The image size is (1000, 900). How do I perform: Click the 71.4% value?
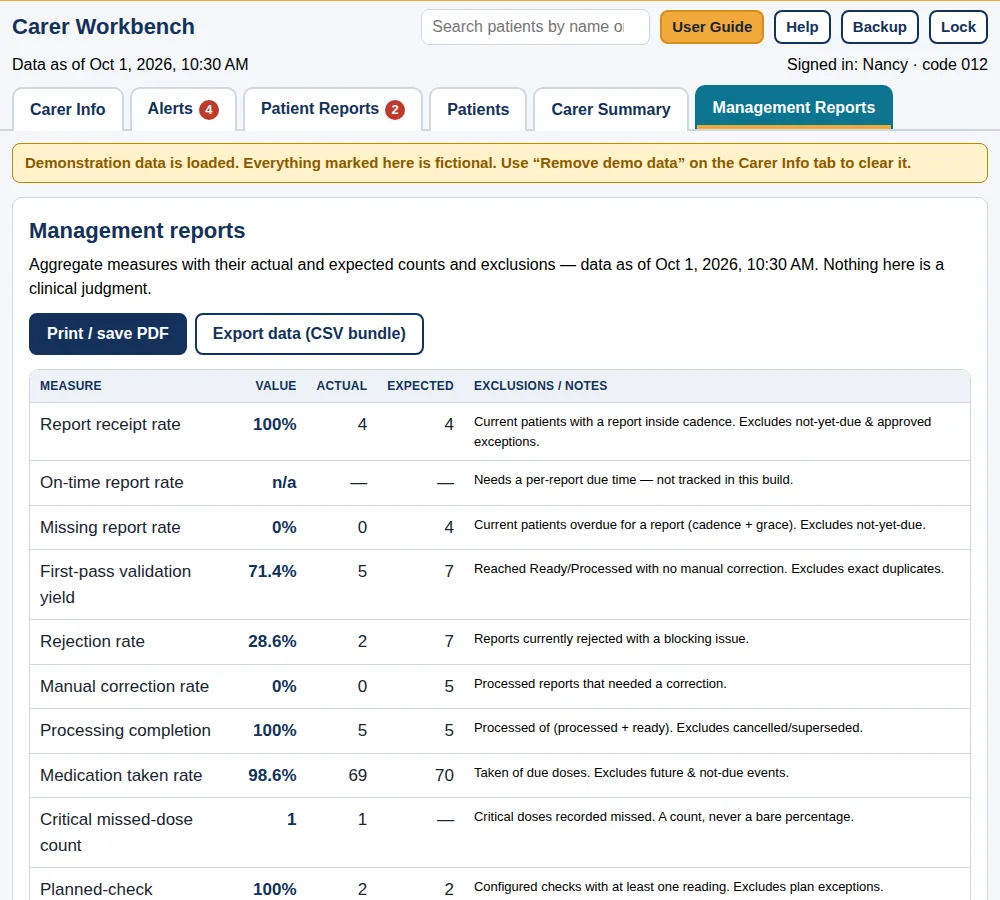point(272,571)
